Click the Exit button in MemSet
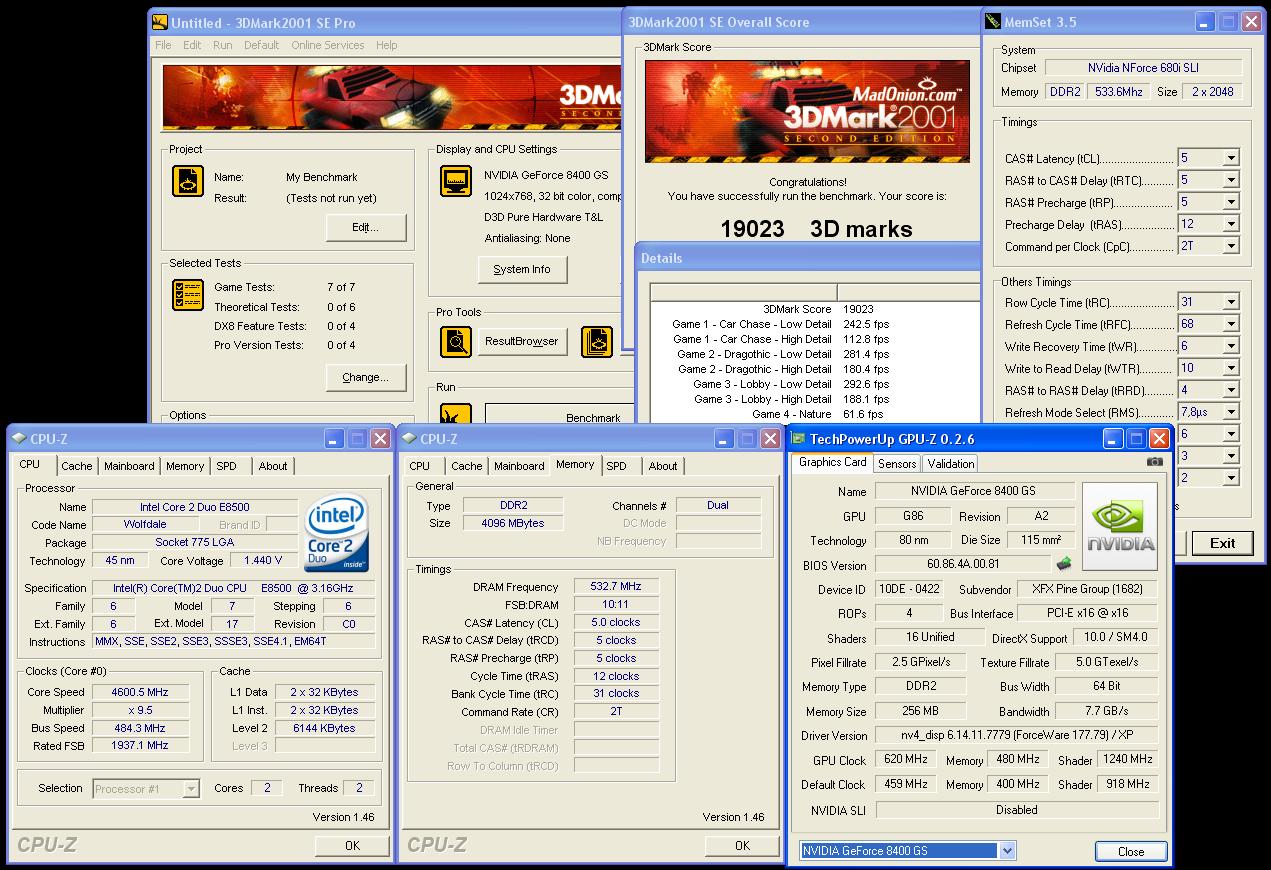The width and height of the screenshot is (1271, 870). coord(1222,543)
